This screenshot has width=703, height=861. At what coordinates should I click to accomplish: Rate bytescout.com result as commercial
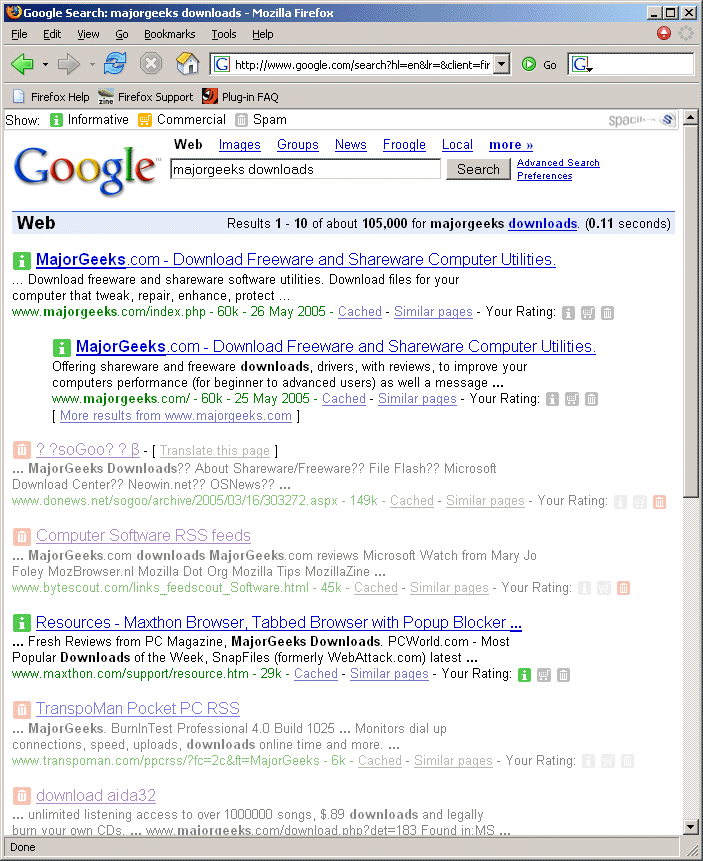pos(604,588)
